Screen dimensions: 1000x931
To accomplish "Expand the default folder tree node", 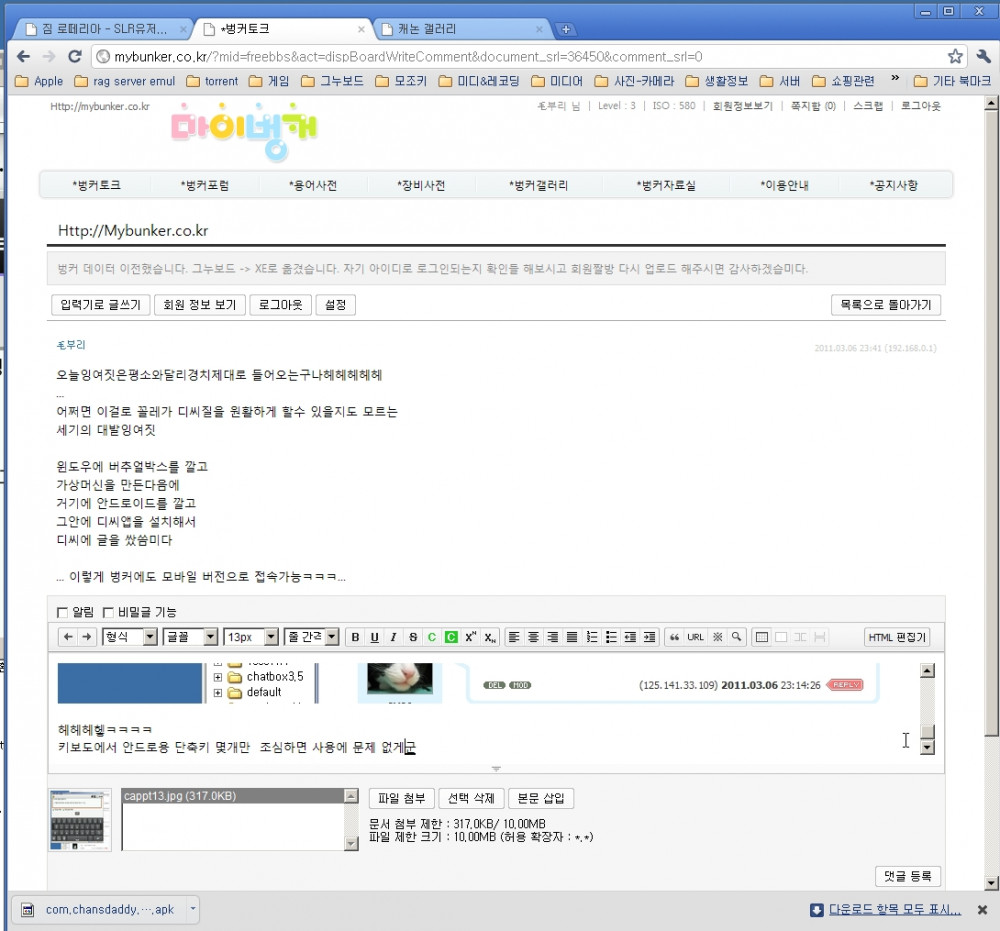I will click(x=218, y=693).
